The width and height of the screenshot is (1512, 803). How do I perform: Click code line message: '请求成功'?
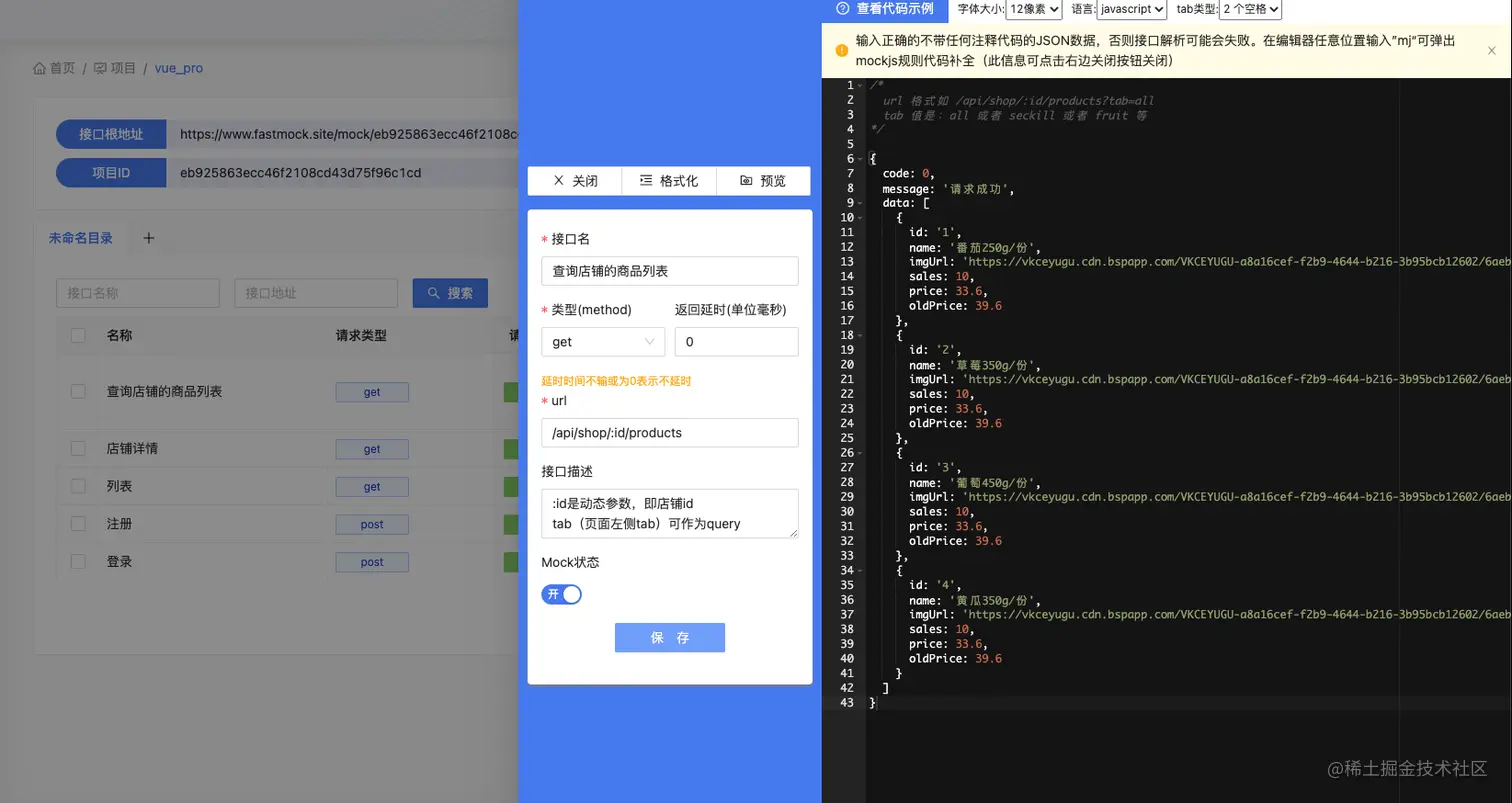948,188
